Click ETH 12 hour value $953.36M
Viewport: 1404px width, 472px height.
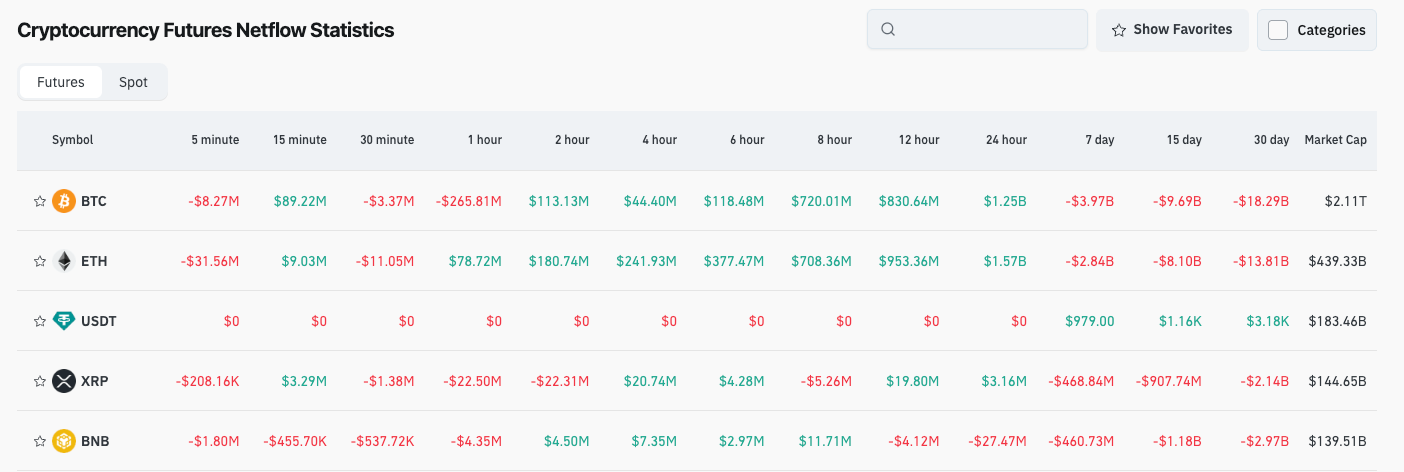(909, 261)
